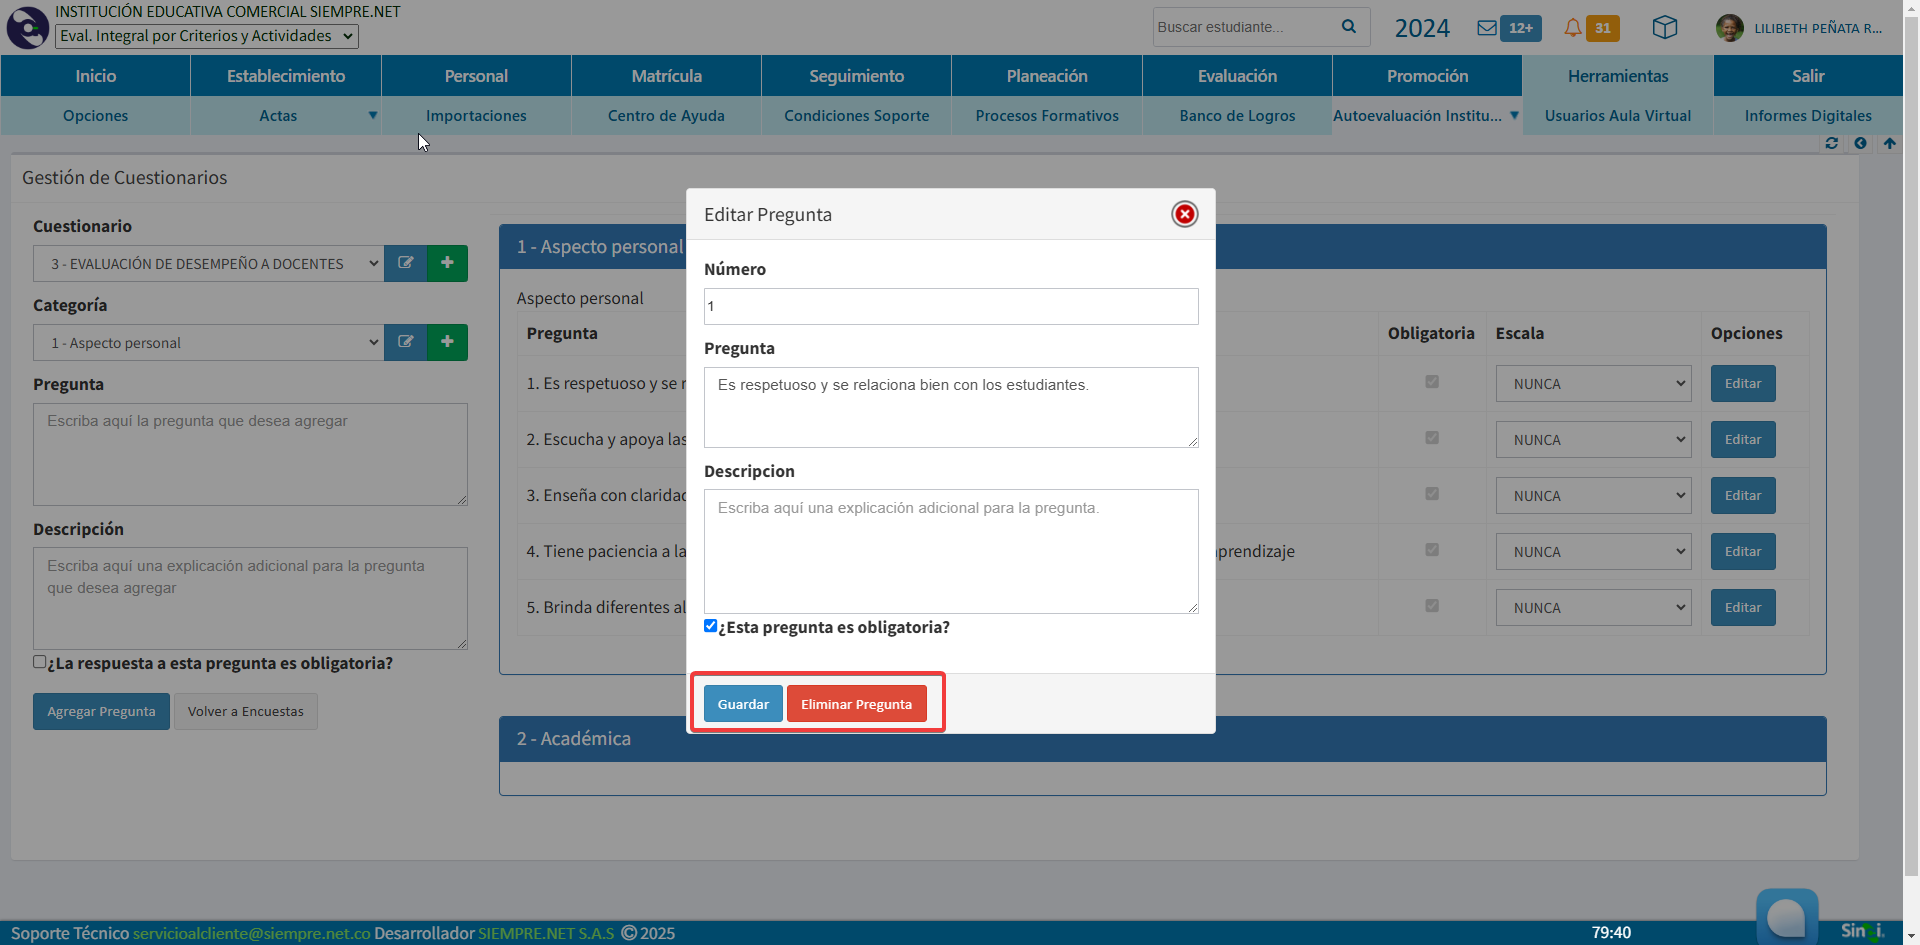Close the Editar Pregunta dialog with red X

coord(1184,214)
